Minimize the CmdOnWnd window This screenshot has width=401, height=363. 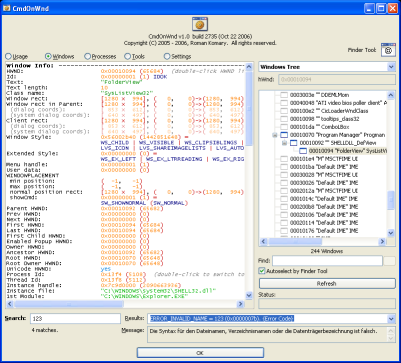370,8
